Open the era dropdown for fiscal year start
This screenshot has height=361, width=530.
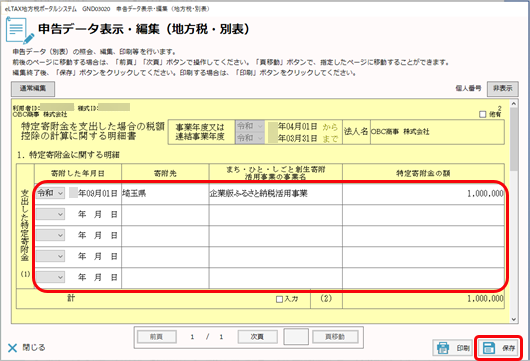[x=250, y=126]
